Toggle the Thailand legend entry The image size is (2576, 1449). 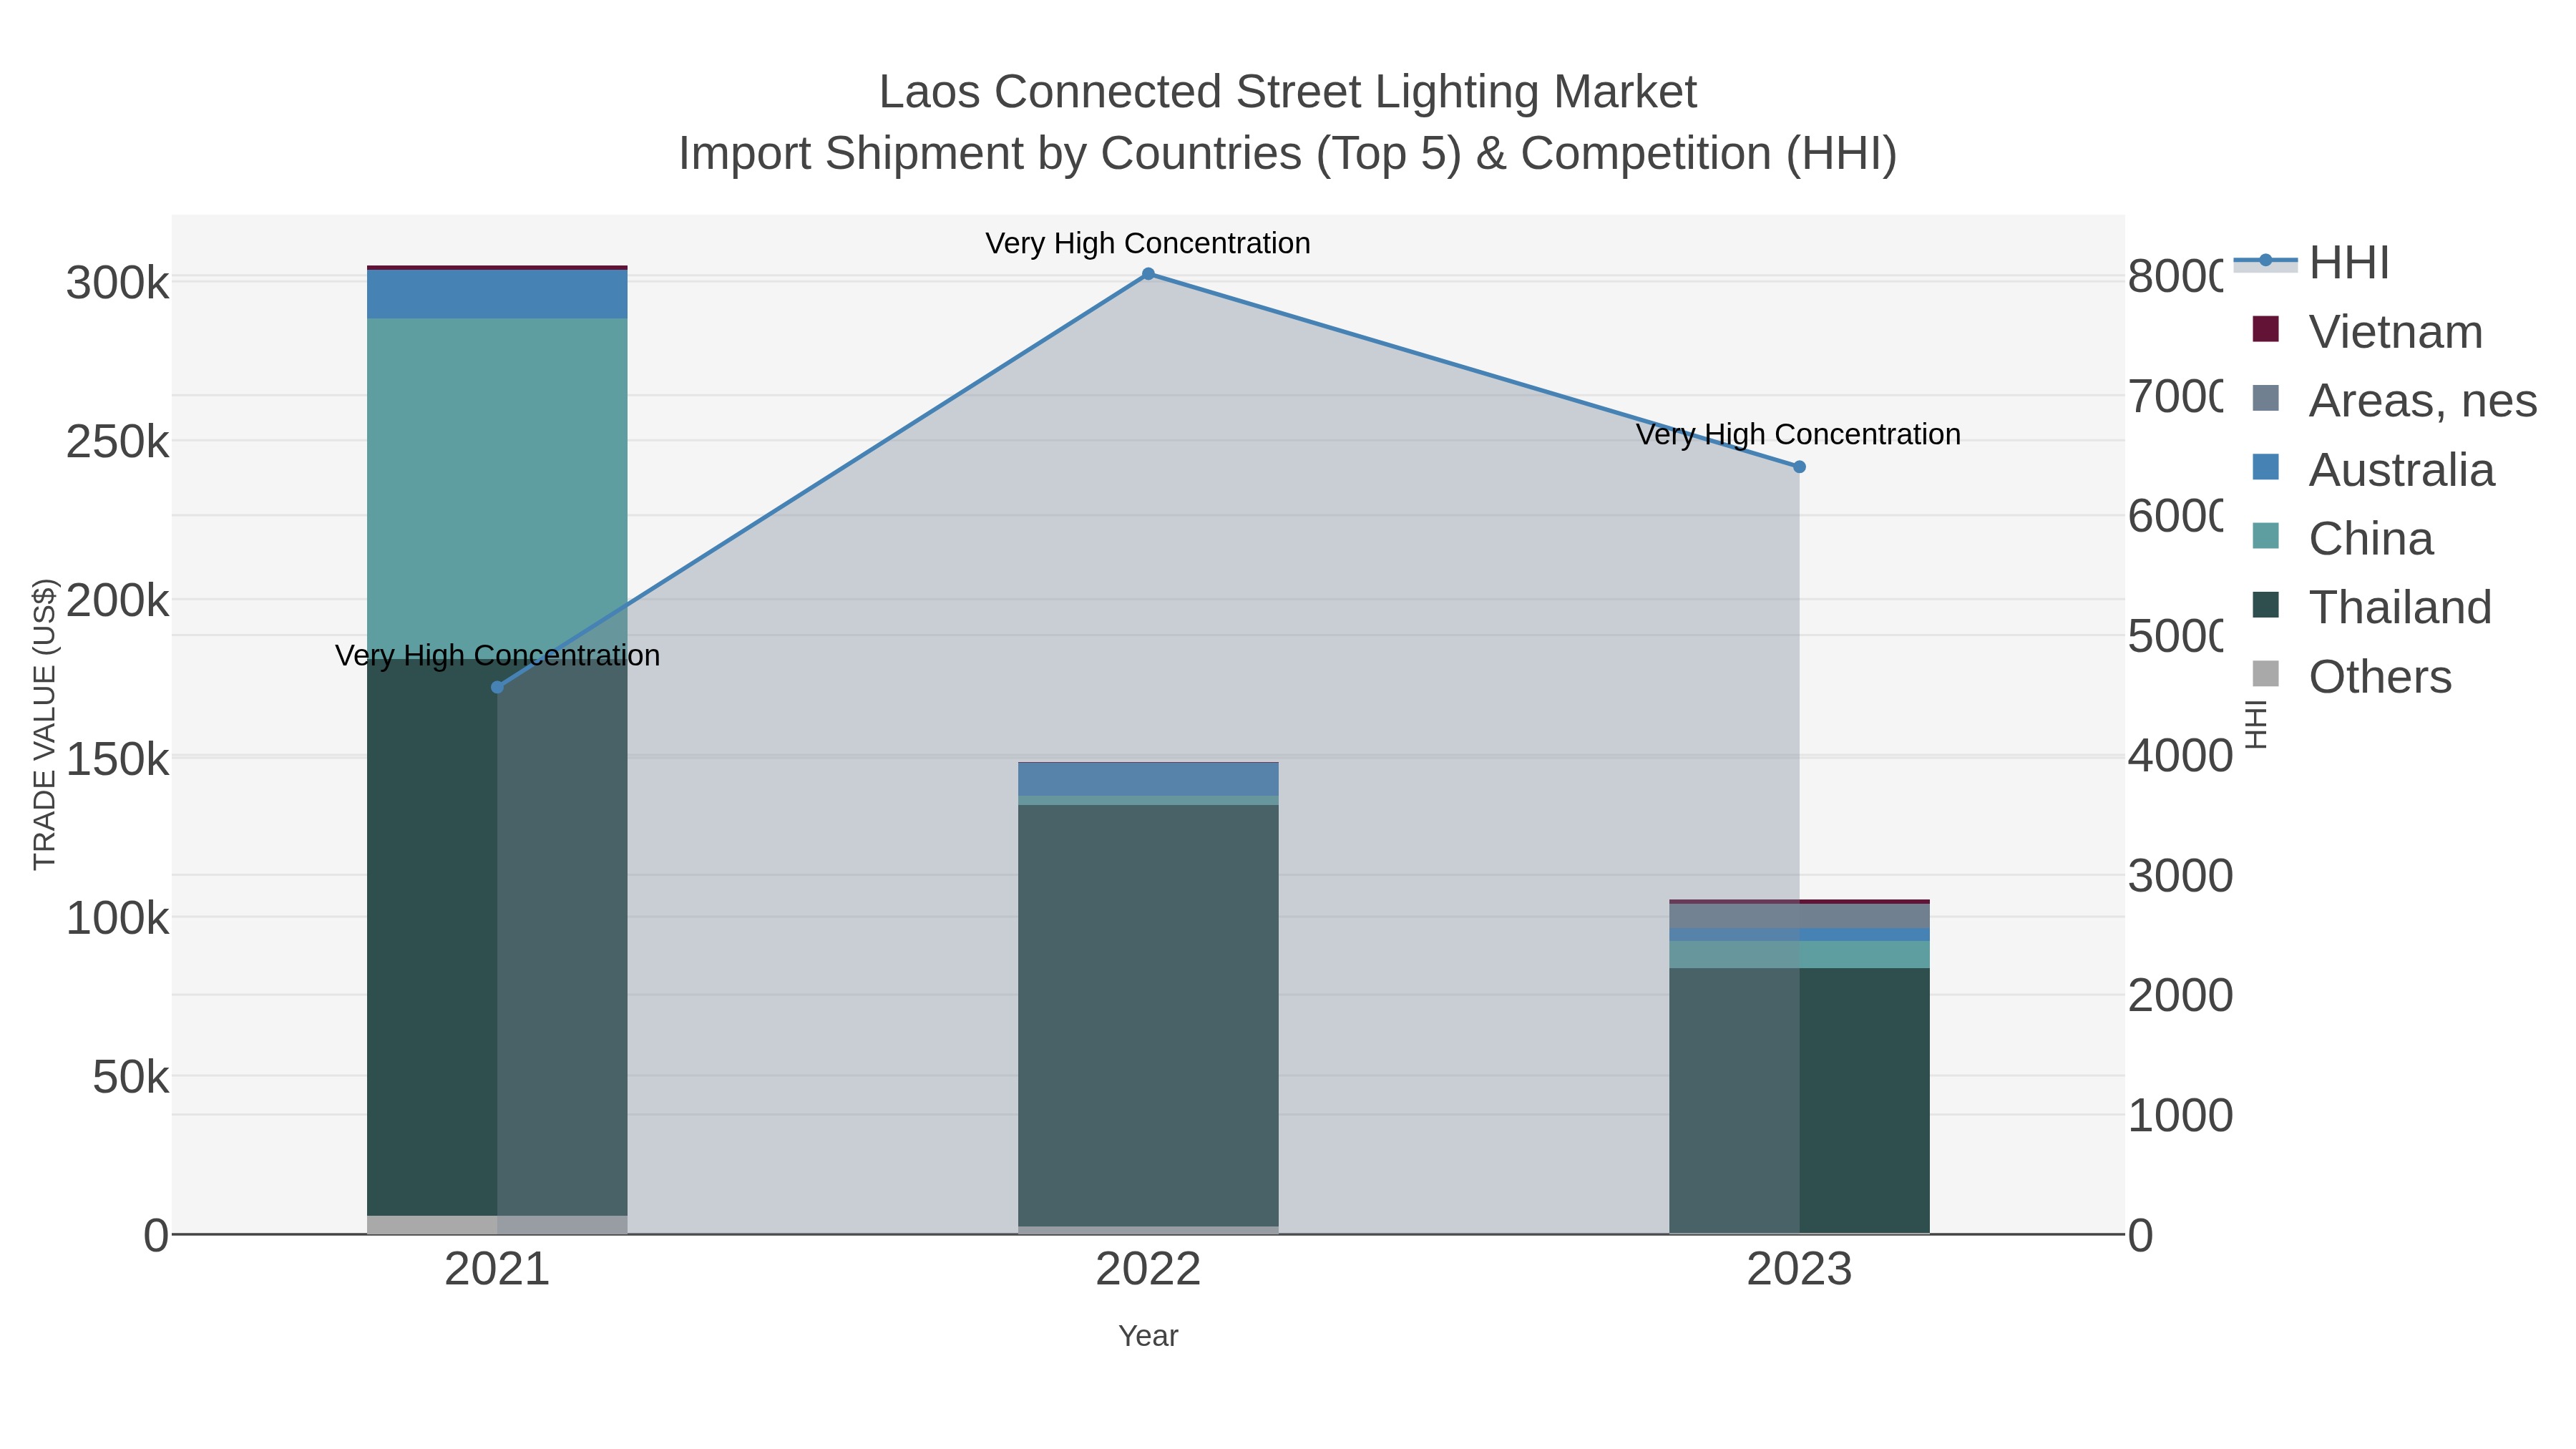click(x=2371, y=607)
